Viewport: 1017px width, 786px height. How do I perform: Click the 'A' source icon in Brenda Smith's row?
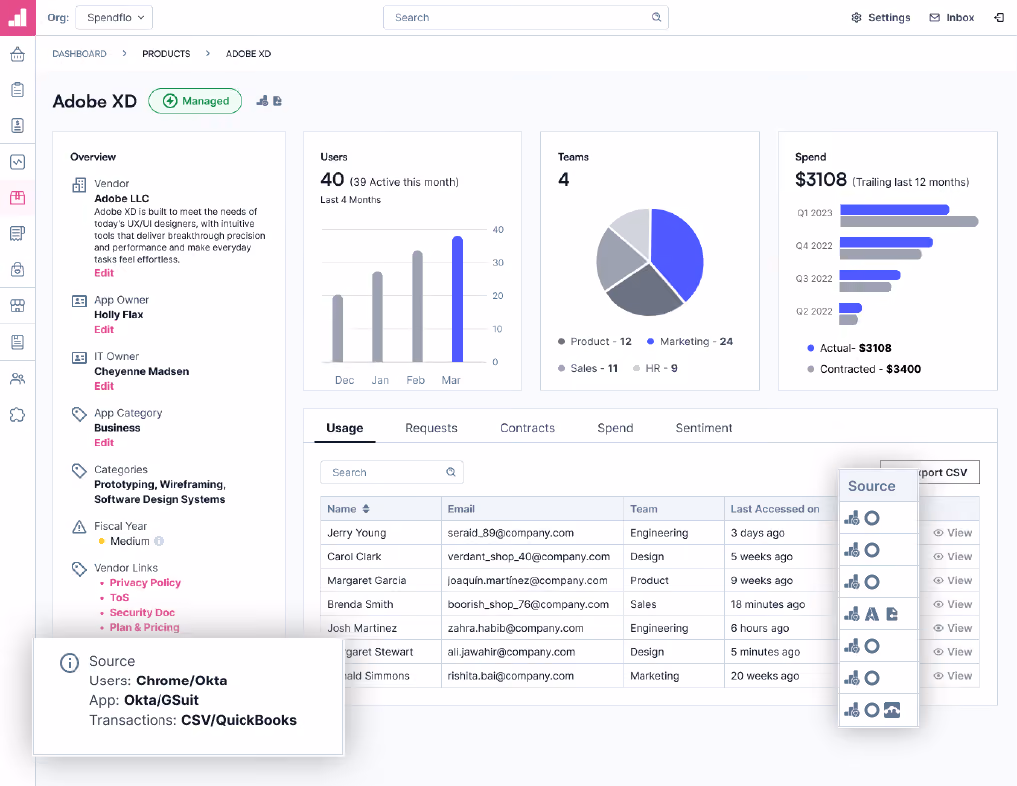(x=872, y=613)
